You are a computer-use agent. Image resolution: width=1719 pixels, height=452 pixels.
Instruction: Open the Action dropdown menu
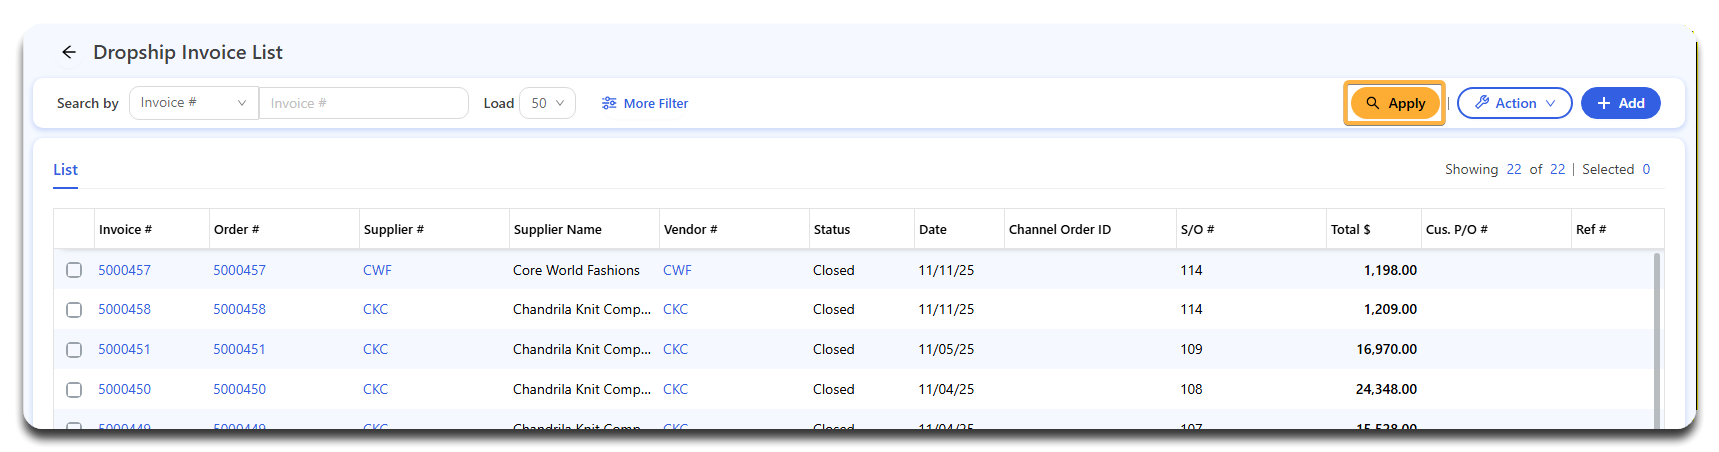1514,103
